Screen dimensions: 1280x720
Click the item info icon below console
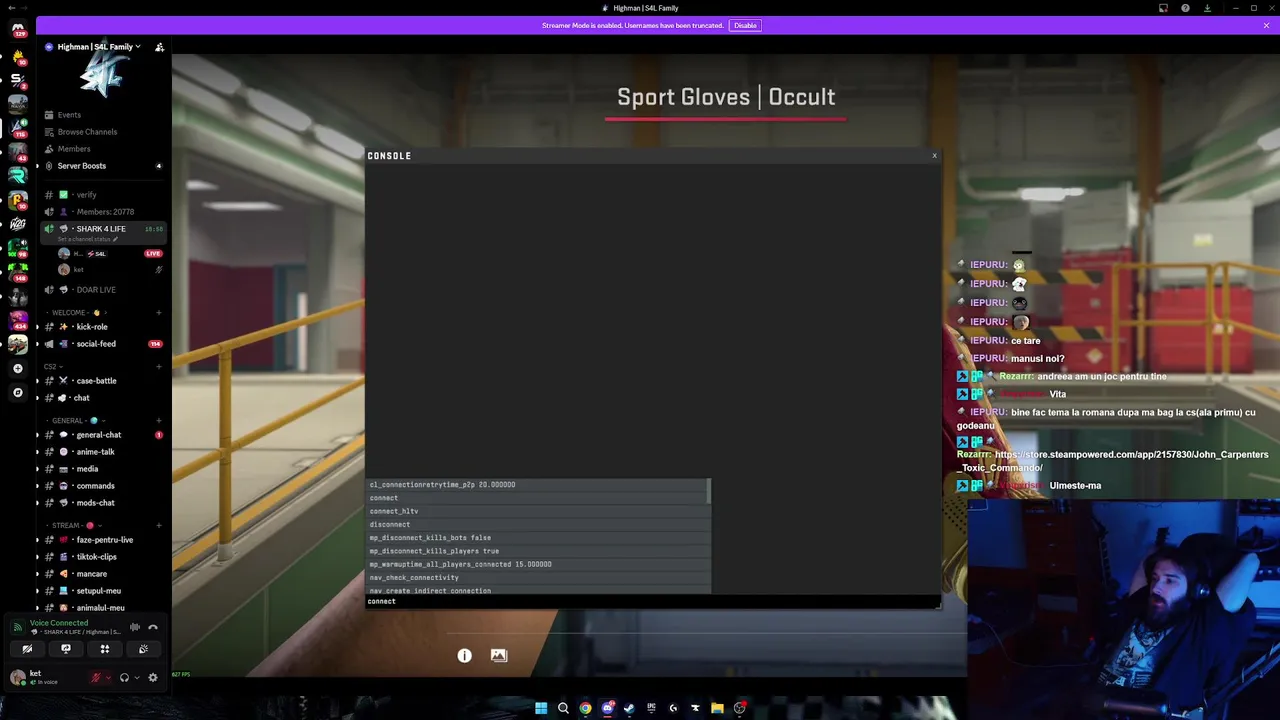[465, 656]
